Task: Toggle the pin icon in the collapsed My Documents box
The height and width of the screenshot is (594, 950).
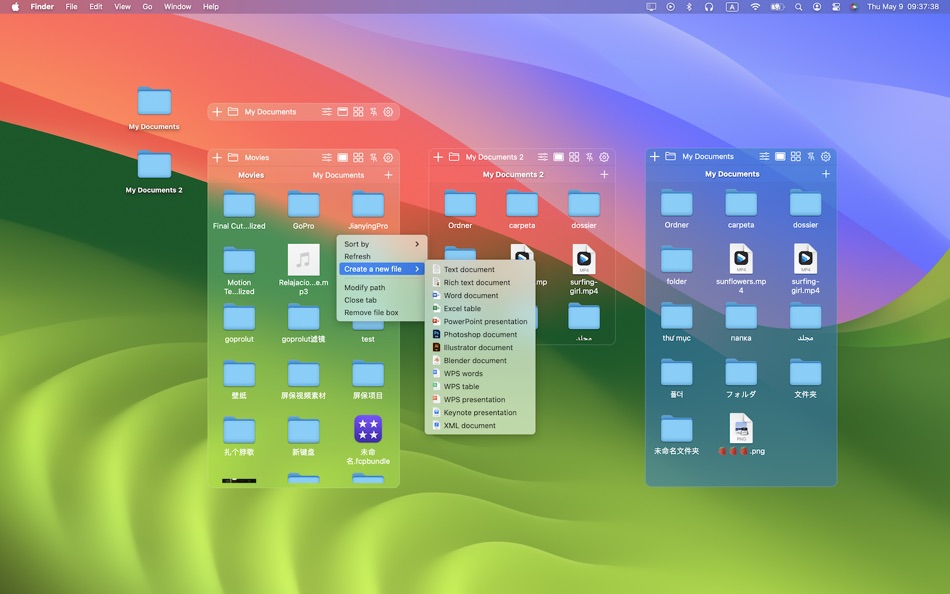Action: pos(374,112)
